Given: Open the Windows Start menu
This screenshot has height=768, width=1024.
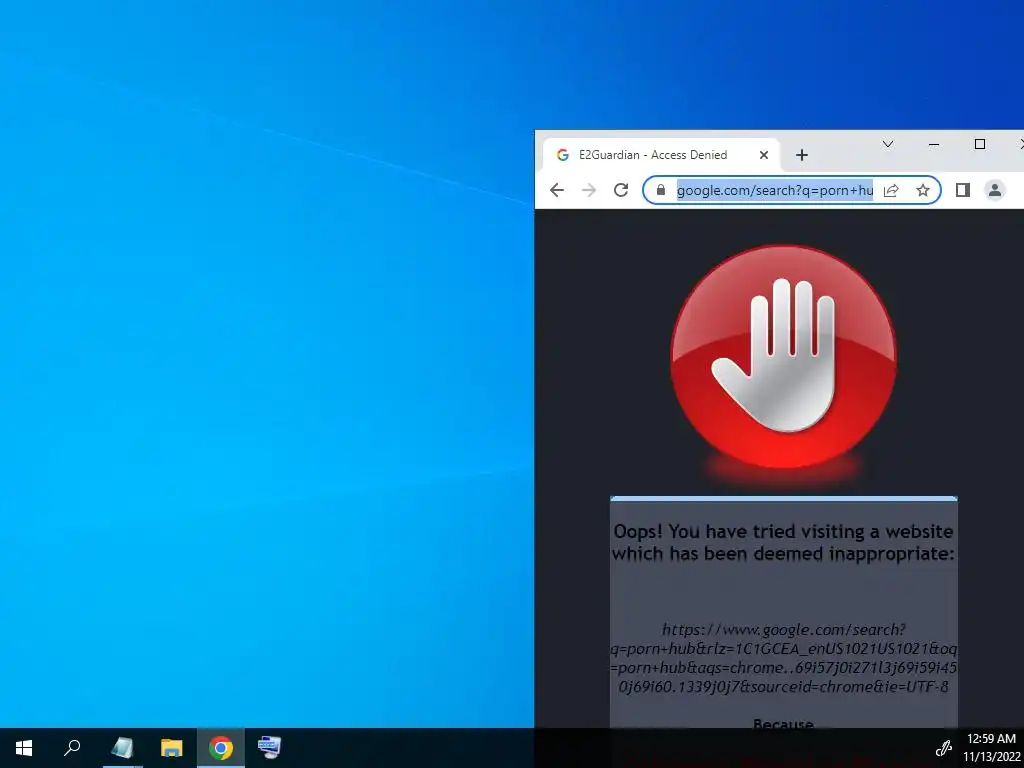Looking at the screenshot, I should tap(24, 748).
